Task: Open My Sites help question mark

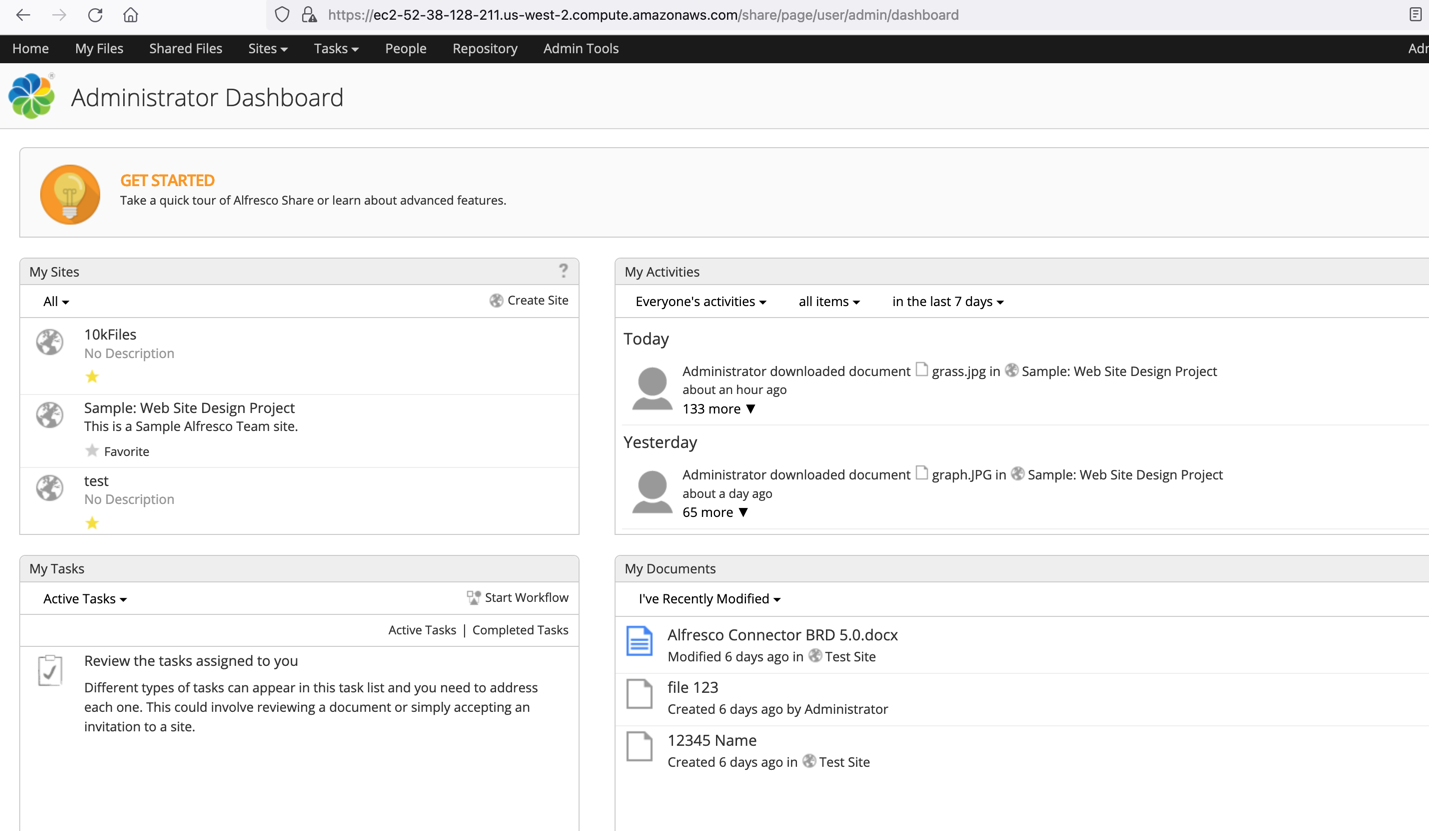Action: tap(563, 271)
